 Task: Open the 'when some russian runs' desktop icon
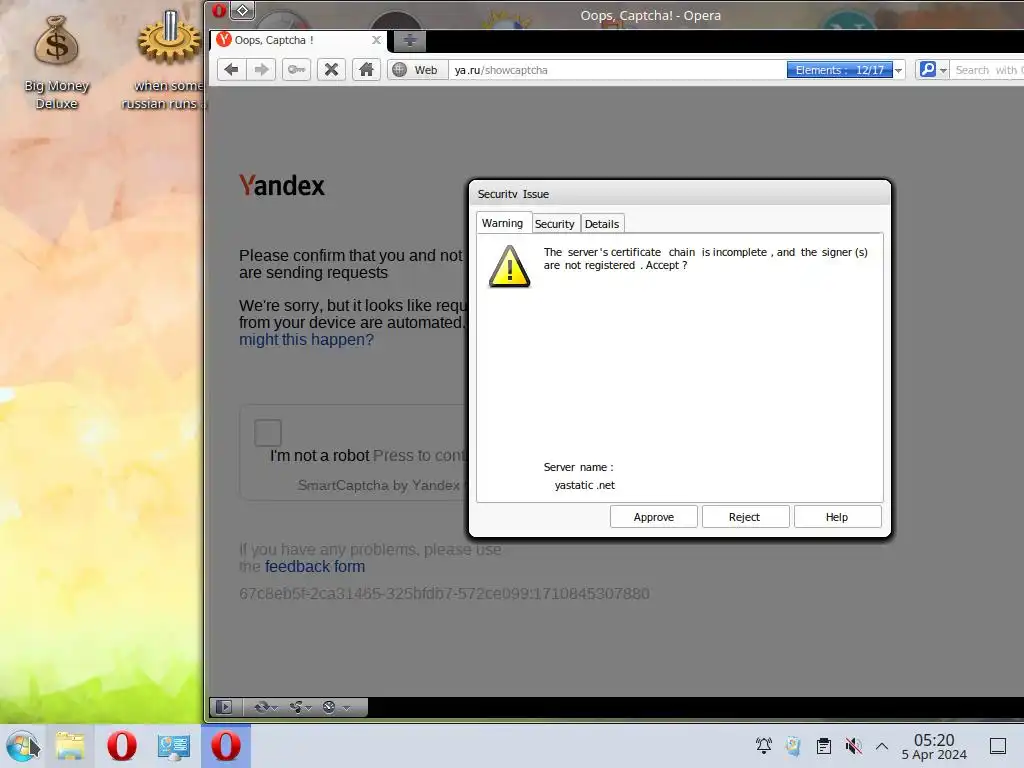(167, 60)
